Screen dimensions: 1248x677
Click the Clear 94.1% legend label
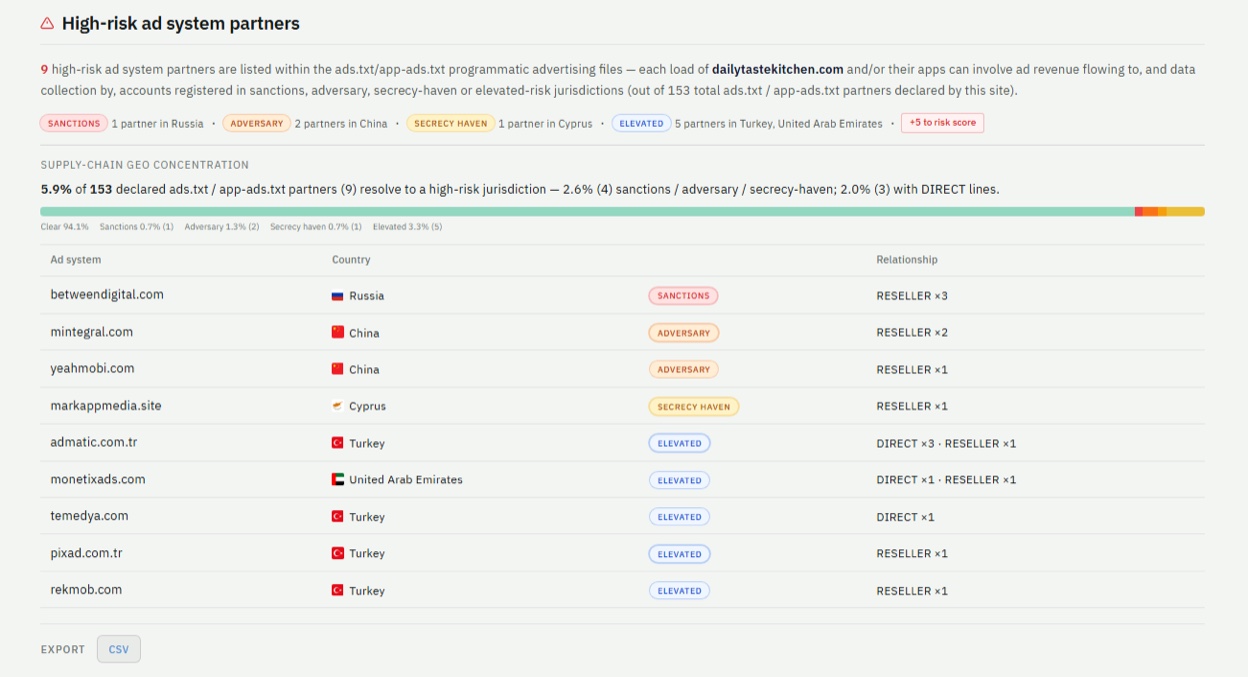point(64,227)
